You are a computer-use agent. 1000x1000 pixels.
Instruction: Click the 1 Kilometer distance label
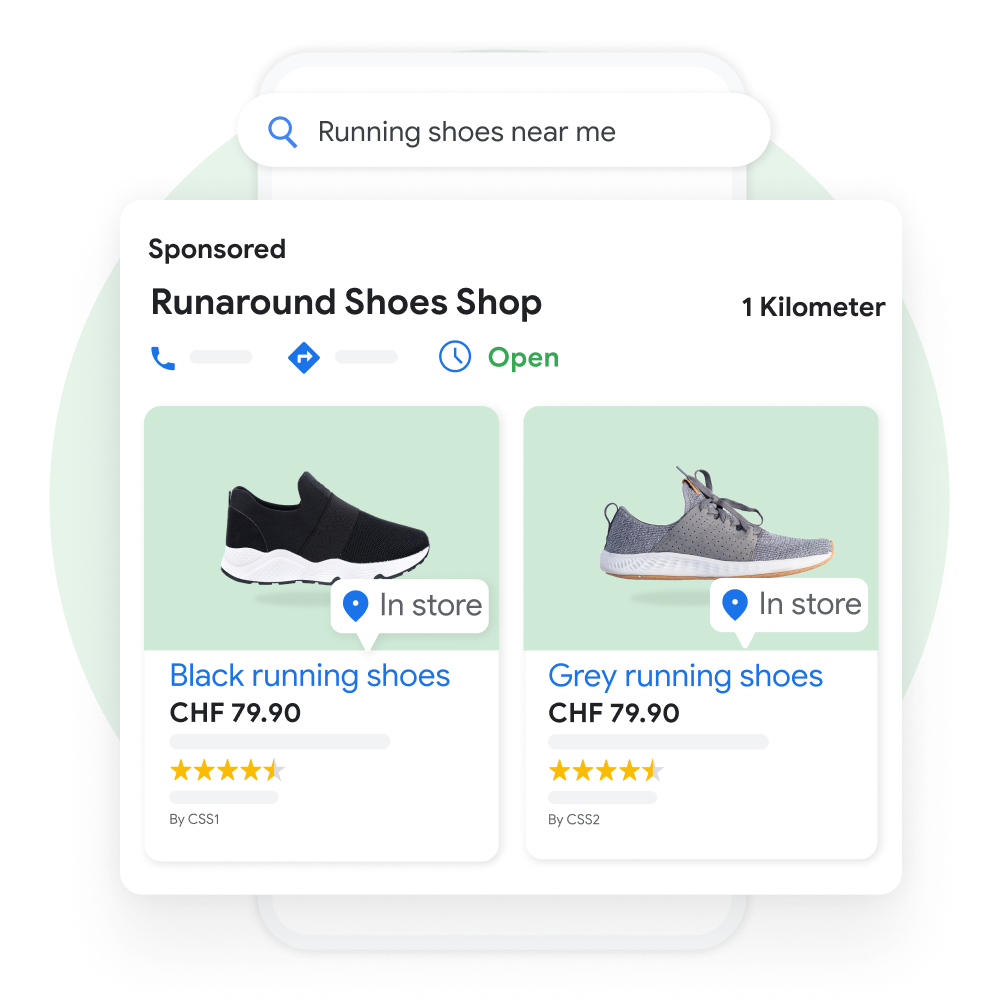click(814, 307)
